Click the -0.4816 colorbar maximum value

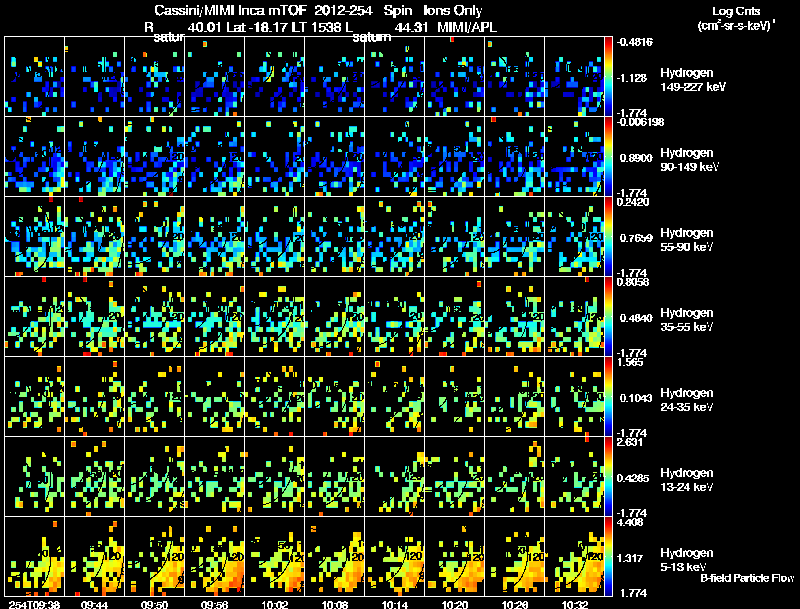tap(634, 42)
